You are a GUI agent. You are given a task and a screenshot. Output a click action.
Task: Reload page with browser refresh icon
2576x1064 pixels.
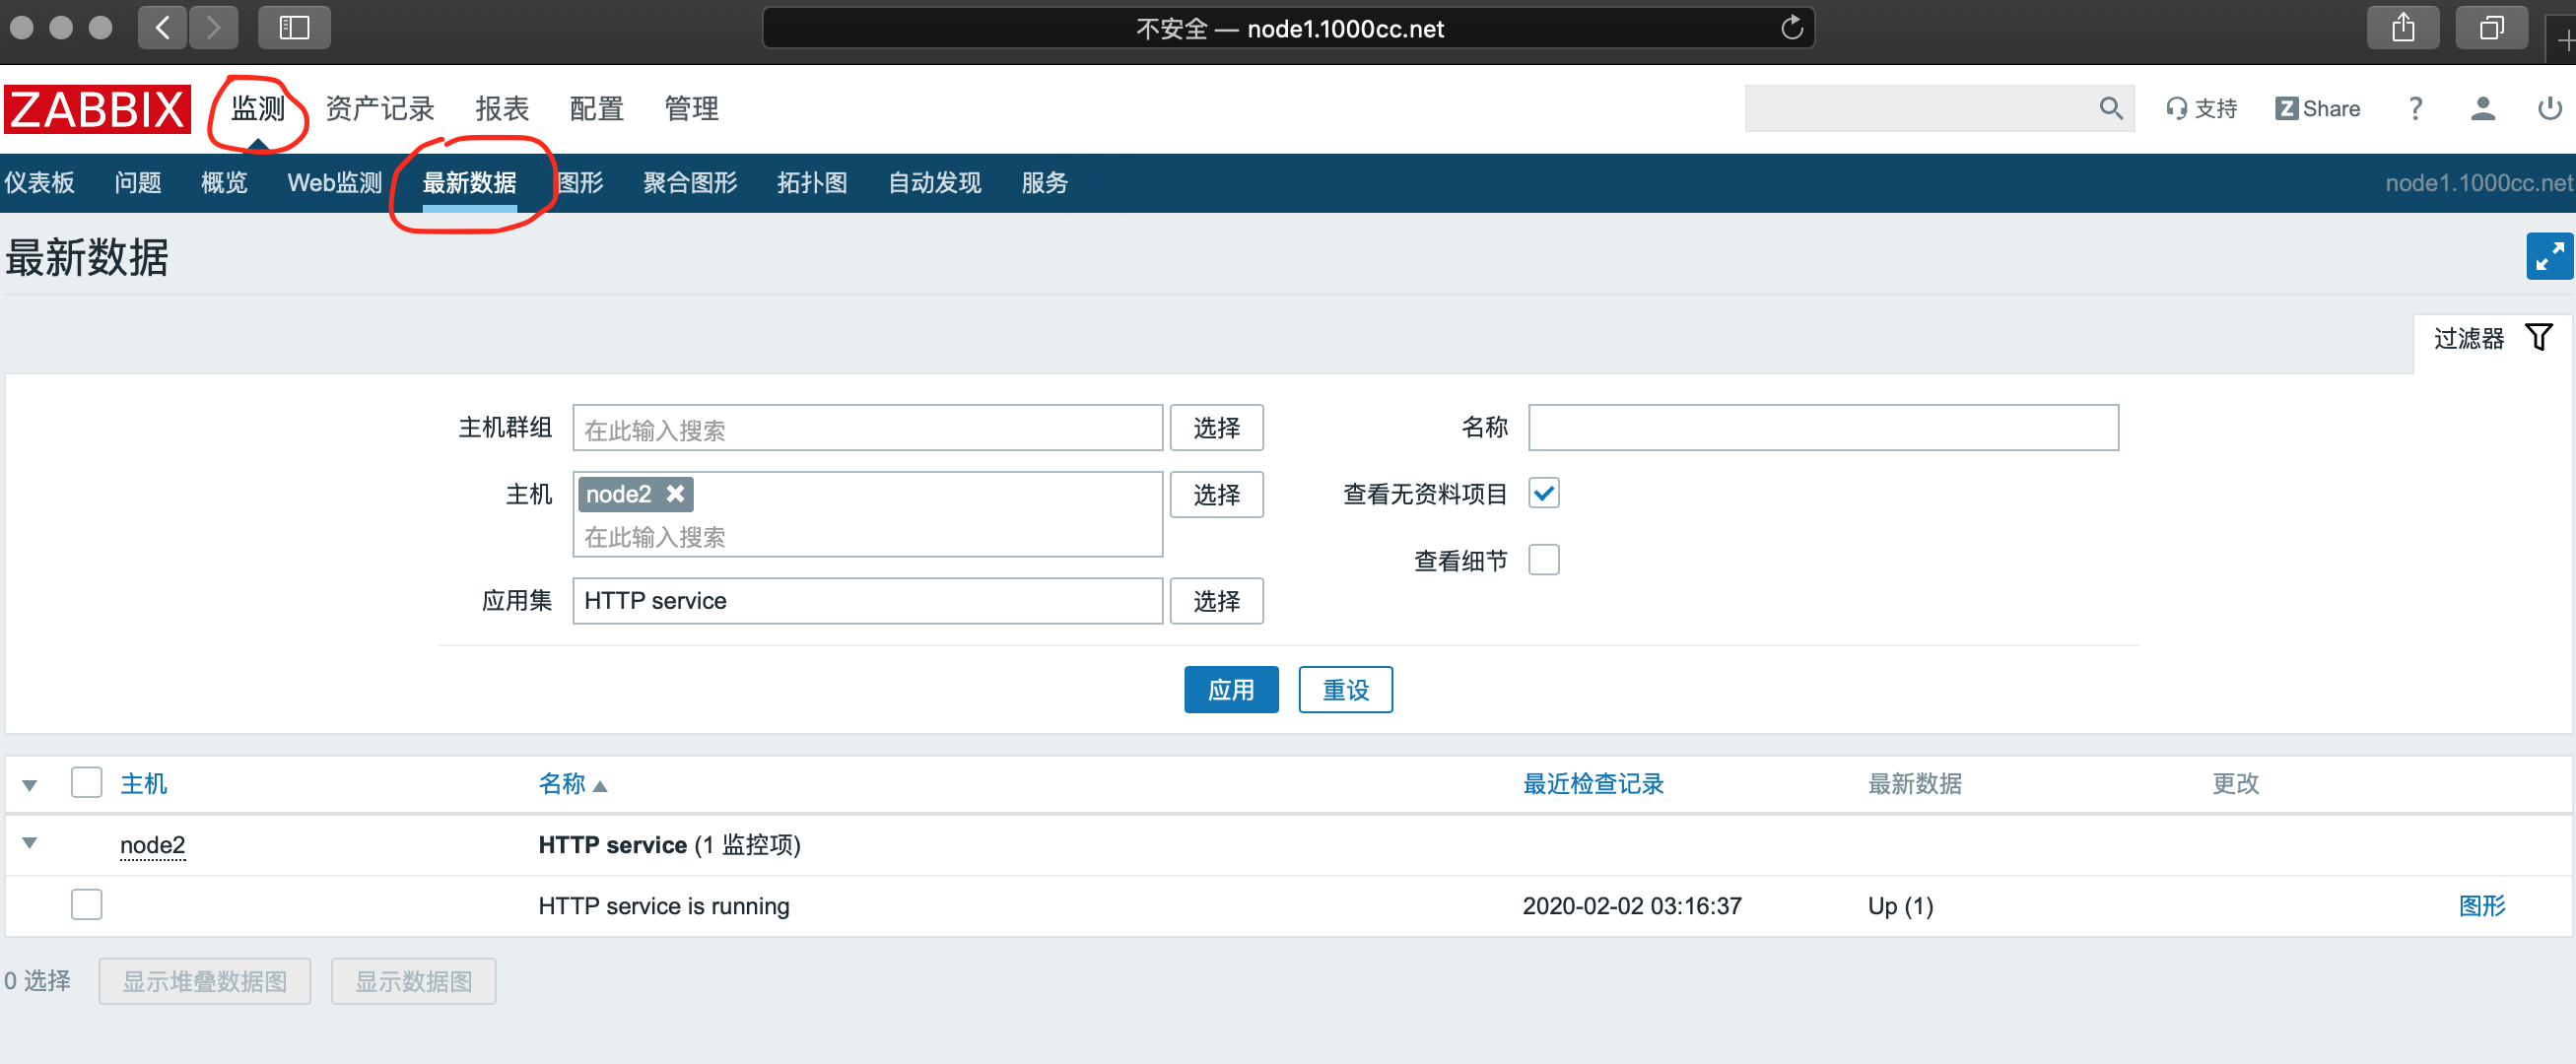click(x=1791, y=28)
